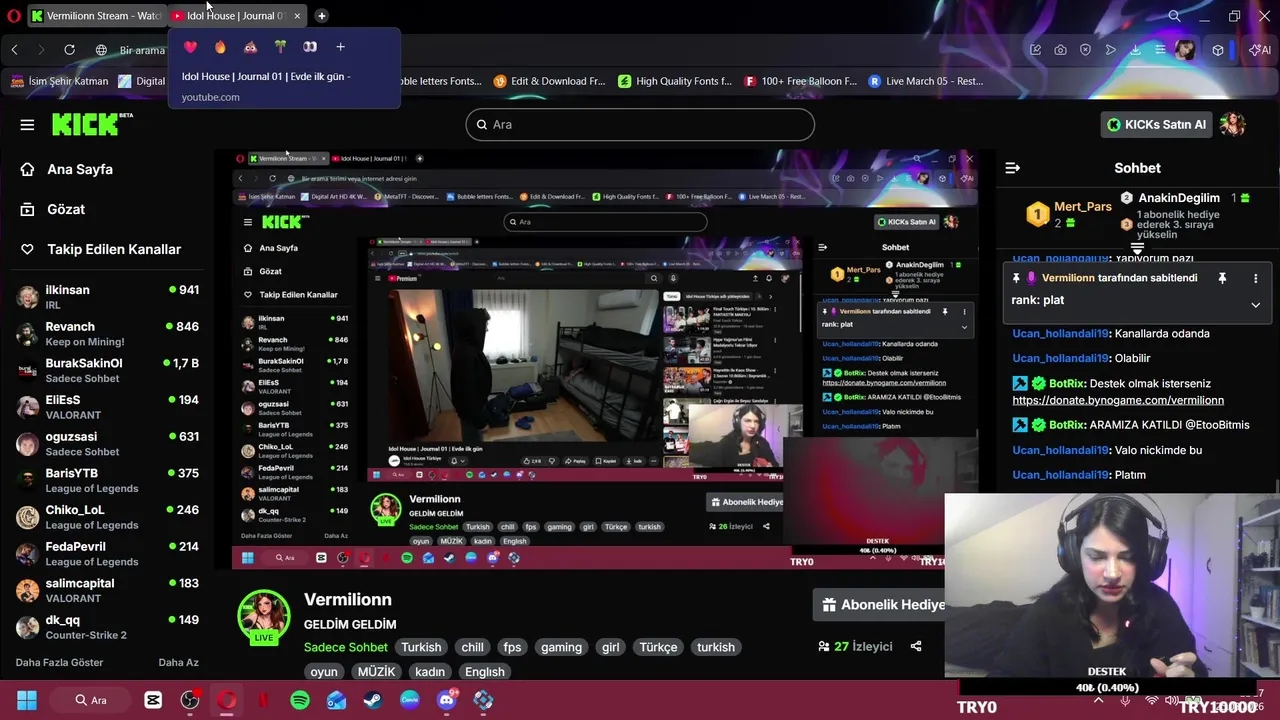Image resolution: width=1280 pixels, height=720 pixels.
Task: Open the 100+ Free Balloon F... bookmark
Action: pyautogui.click(x=800, y=81)
